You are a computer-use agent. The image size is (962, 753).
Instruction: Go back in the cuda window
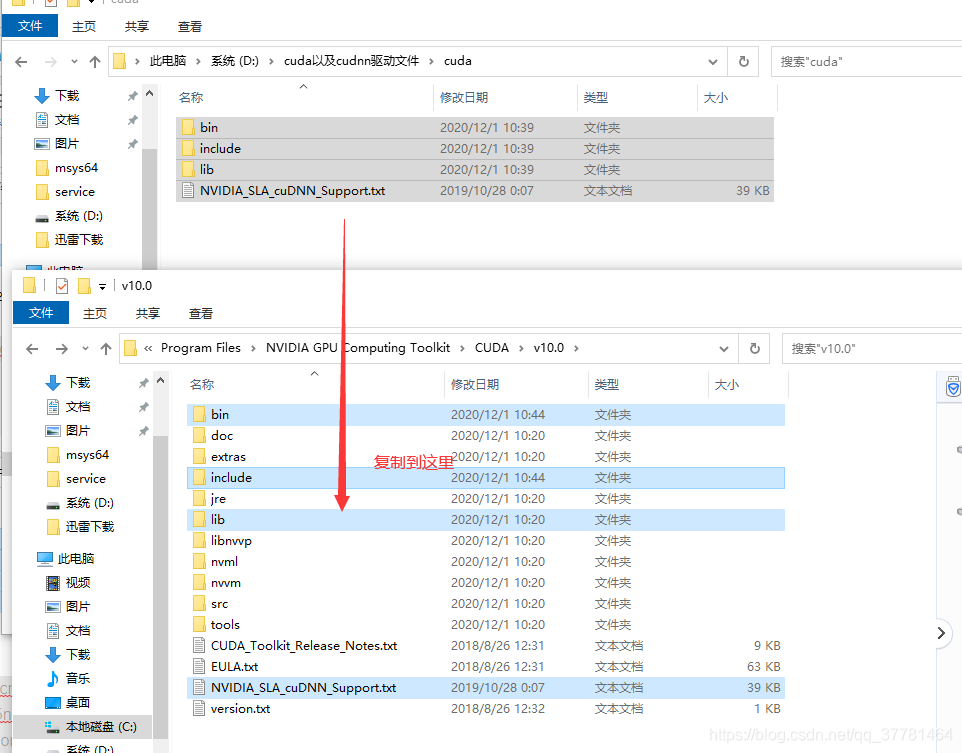coord(21,61)
